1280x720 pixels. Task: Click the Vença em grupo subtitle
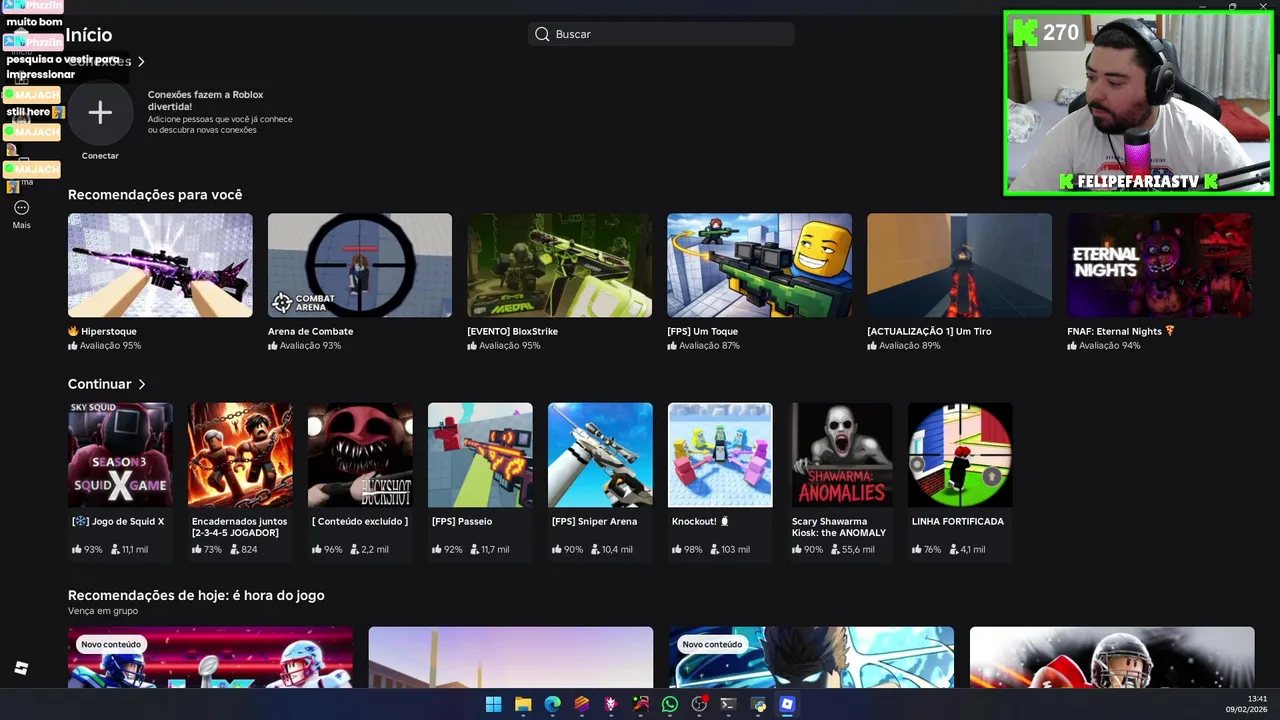(x=103, y=611)
